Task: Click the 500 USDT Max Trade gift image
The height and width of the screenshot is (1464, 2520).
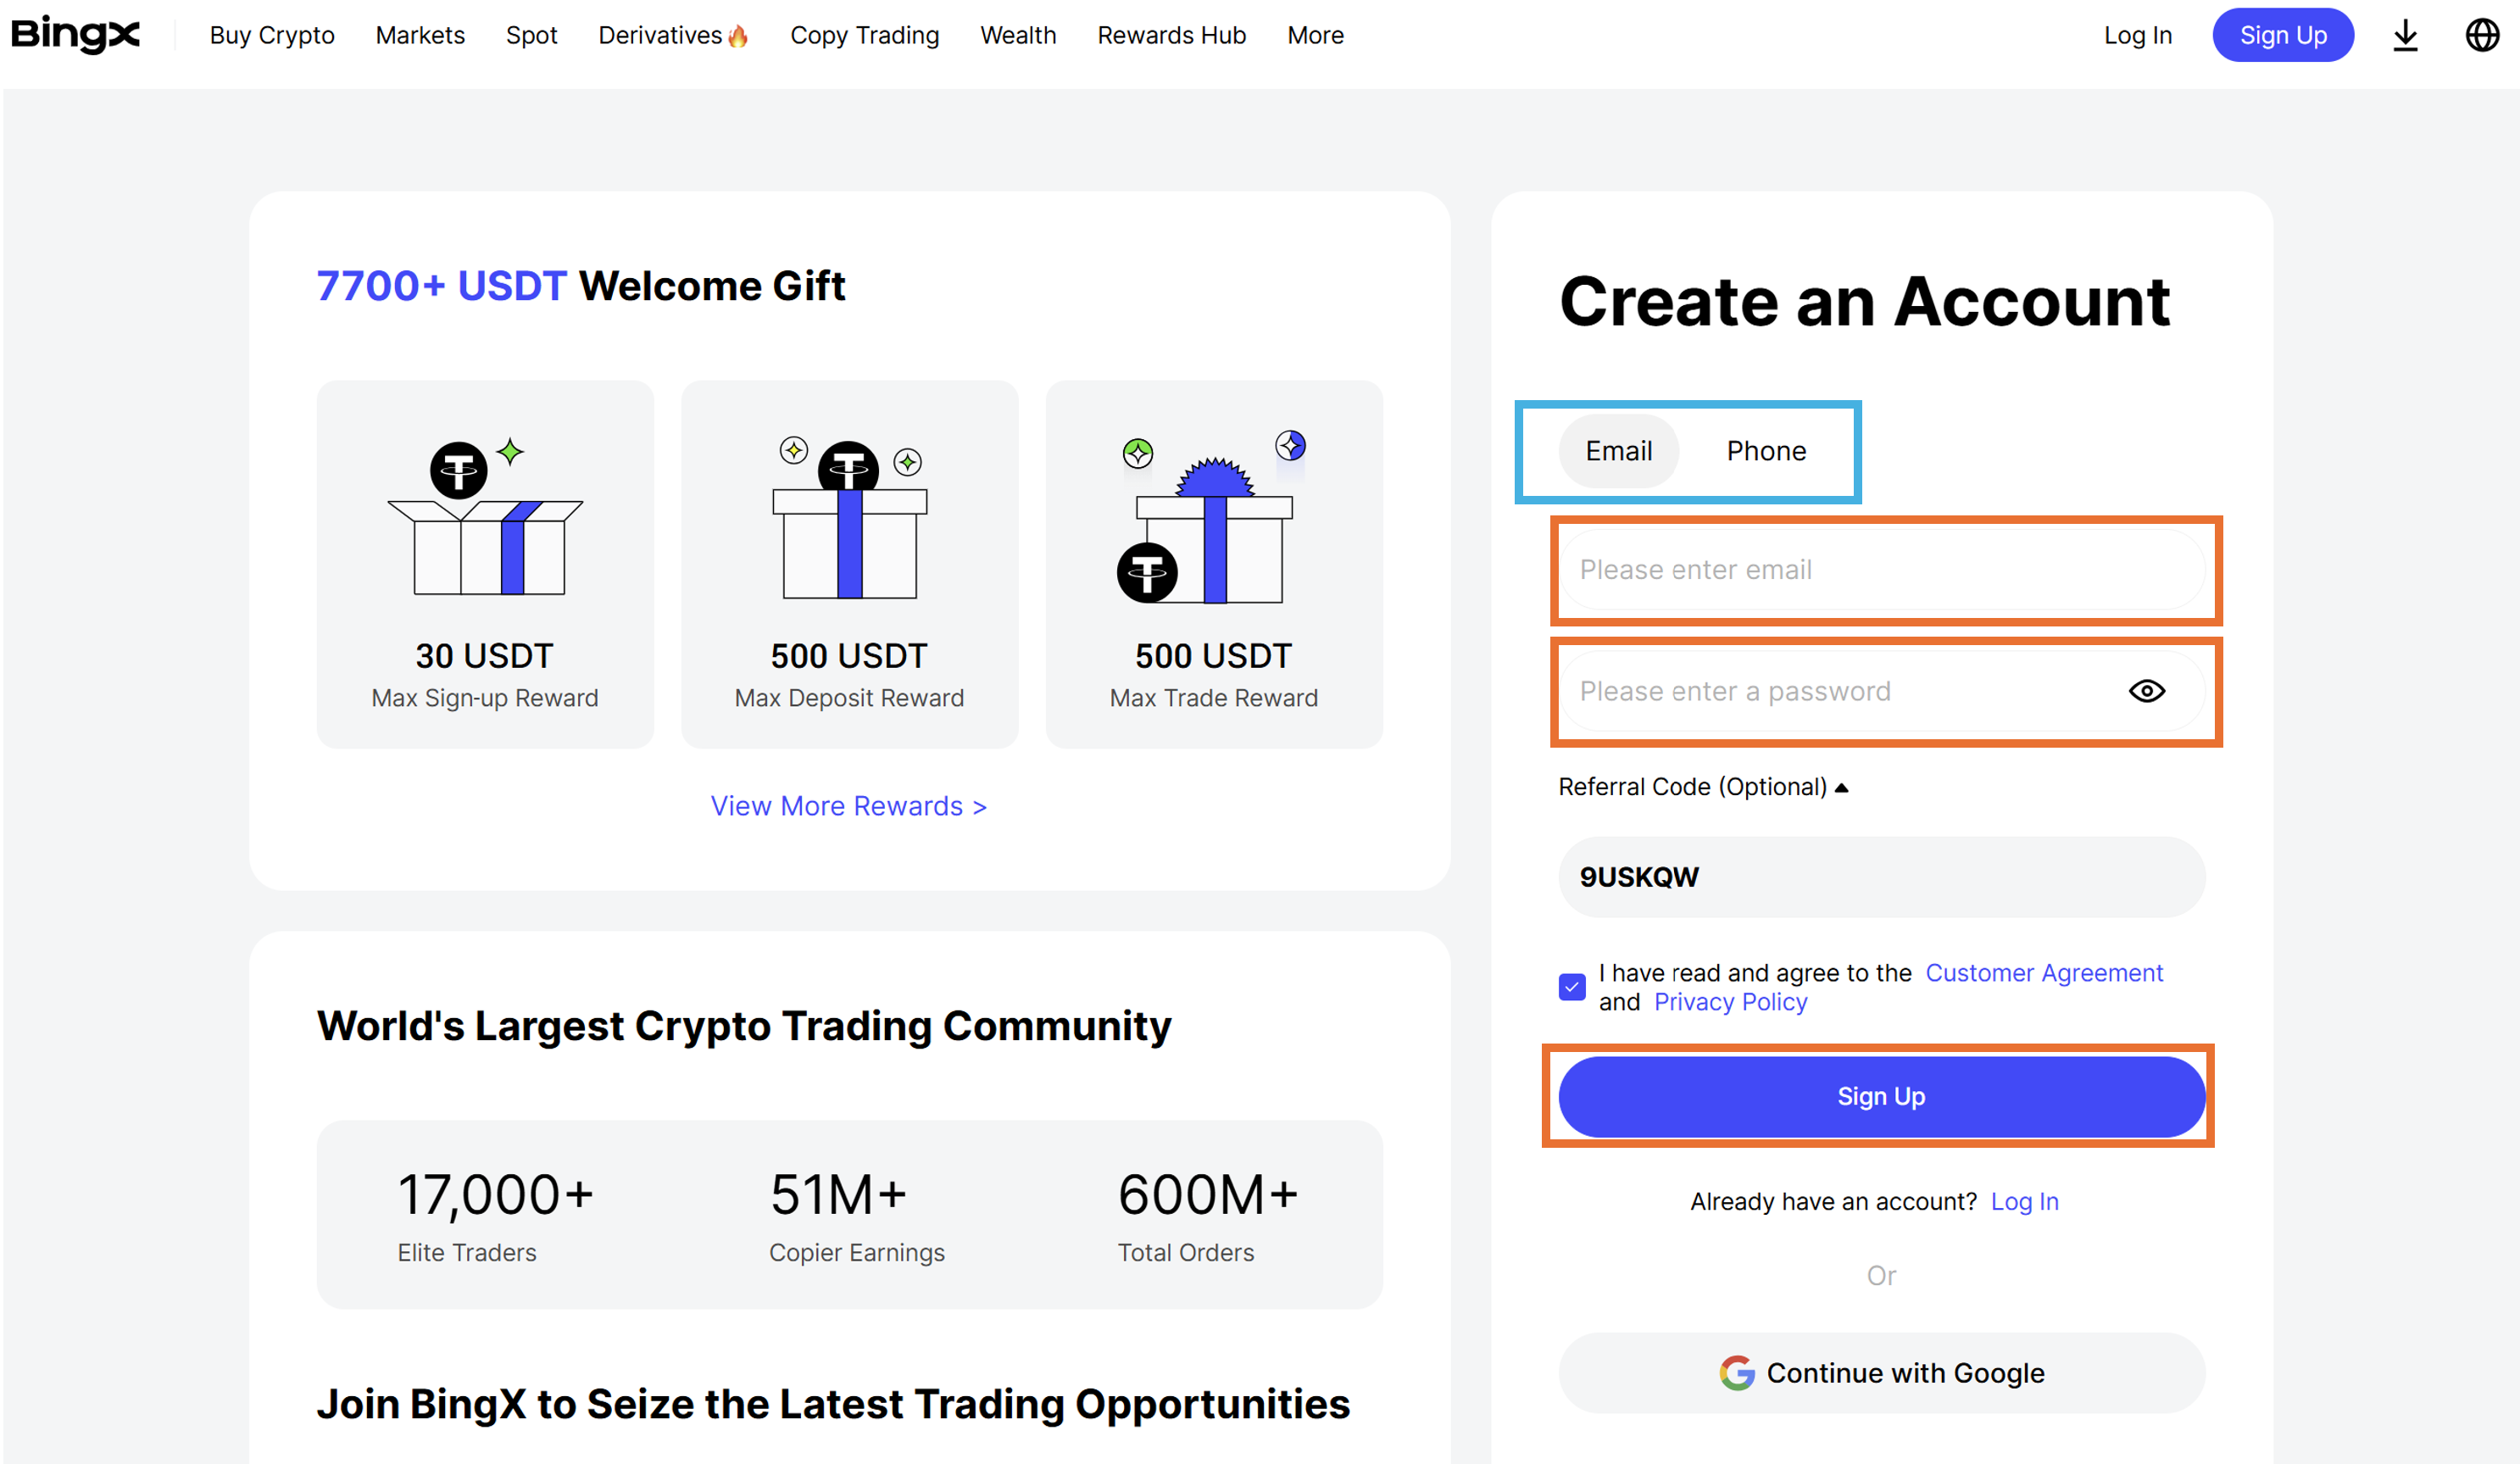Action: (1212, 518)
